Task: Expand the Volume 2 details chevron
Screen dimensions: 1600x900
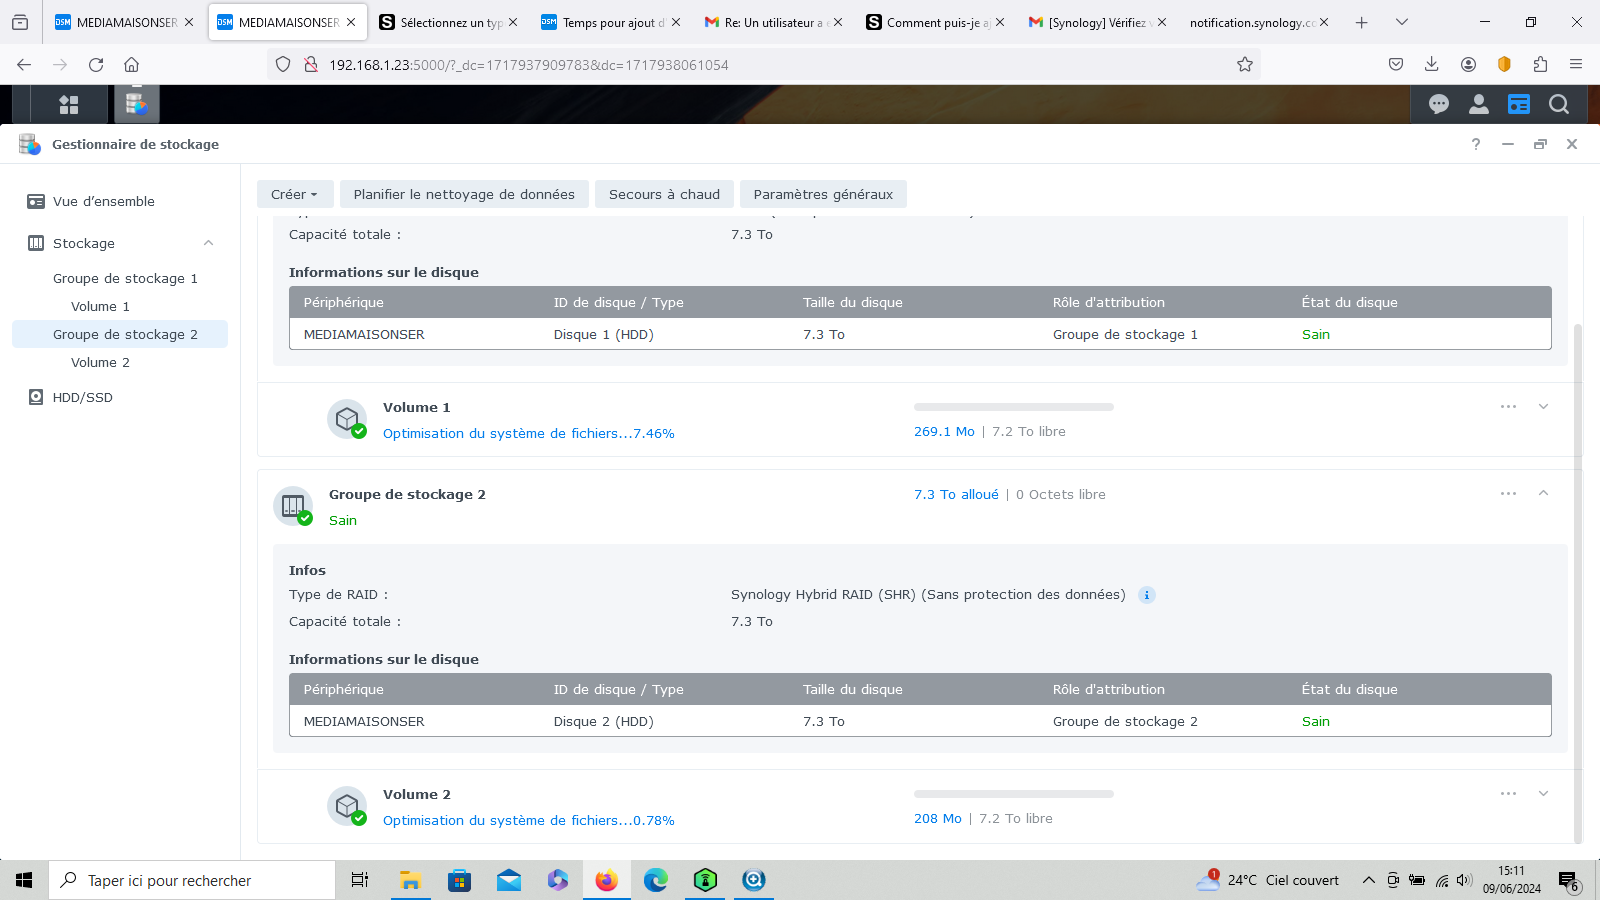Action: (x=1543, y=794)
